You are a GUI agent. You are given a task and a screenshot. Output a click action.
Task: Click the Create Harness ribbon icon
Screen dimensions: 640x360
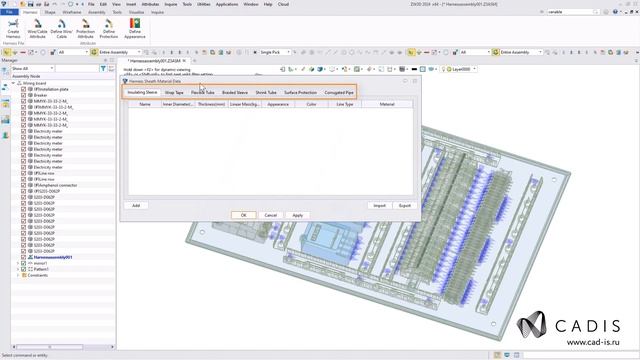[x=13, y=29]
